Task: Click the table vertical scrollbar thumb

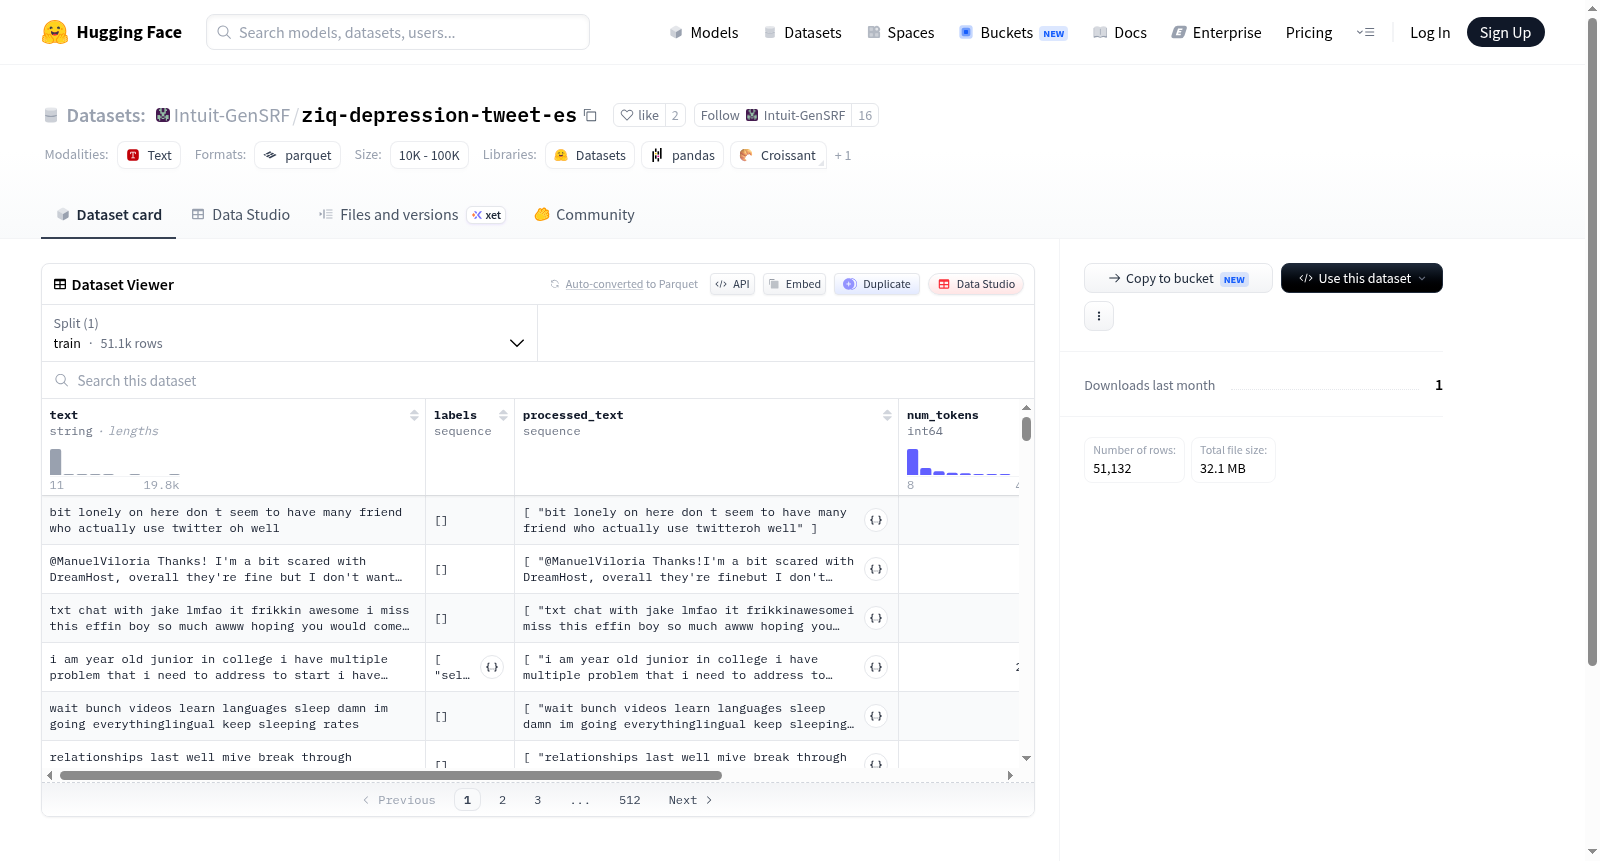Action: coord(1026,429)
